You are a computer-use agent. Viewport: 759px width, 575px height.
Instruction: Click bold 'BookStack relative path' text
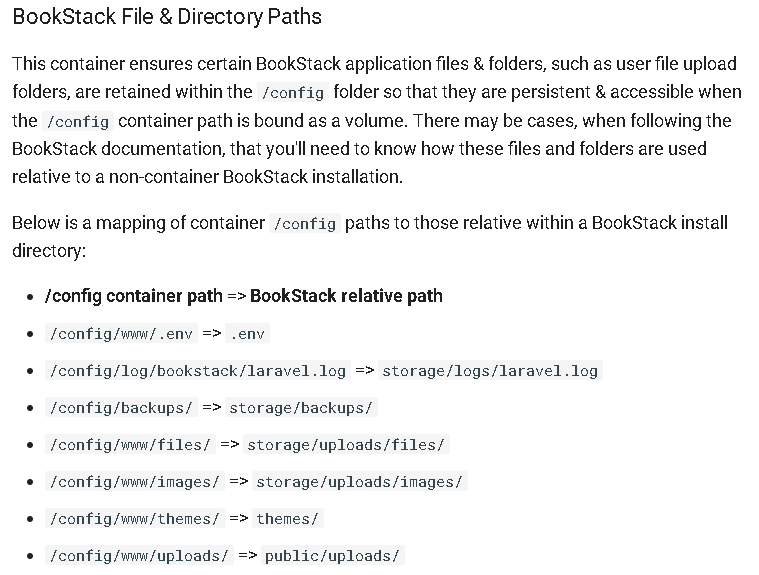pos(346,296)
